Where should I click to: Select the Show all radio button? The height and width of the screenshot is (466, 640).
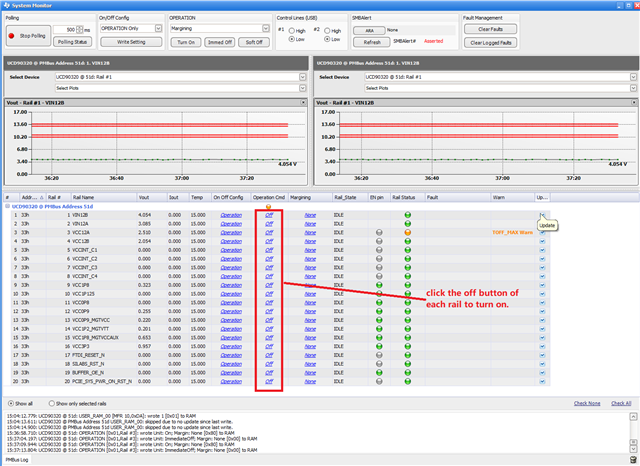pyautogui.click(x=11, y=403)
